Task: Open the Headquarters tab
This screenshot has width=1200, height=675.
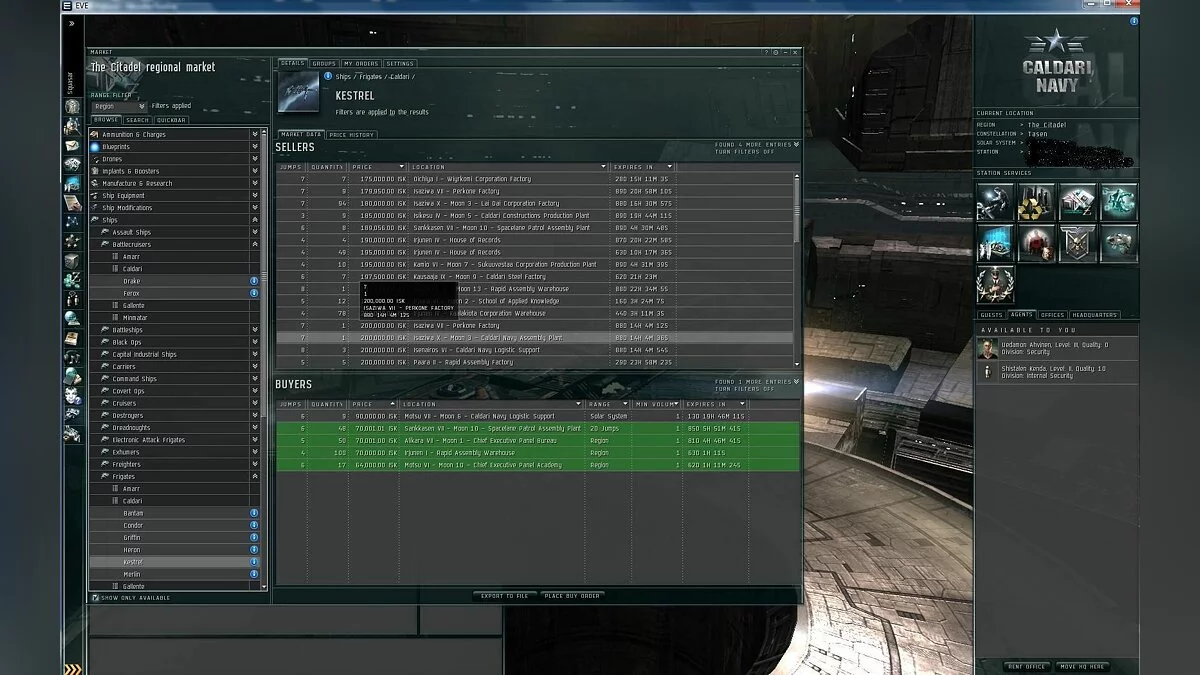Action: click(x=1094, y=315)
